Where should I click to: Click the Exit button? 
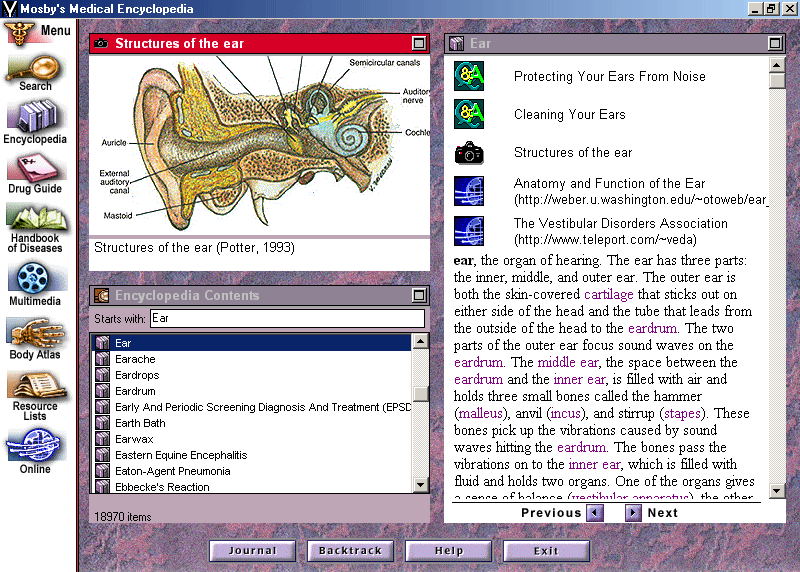[x=546, y=551]
